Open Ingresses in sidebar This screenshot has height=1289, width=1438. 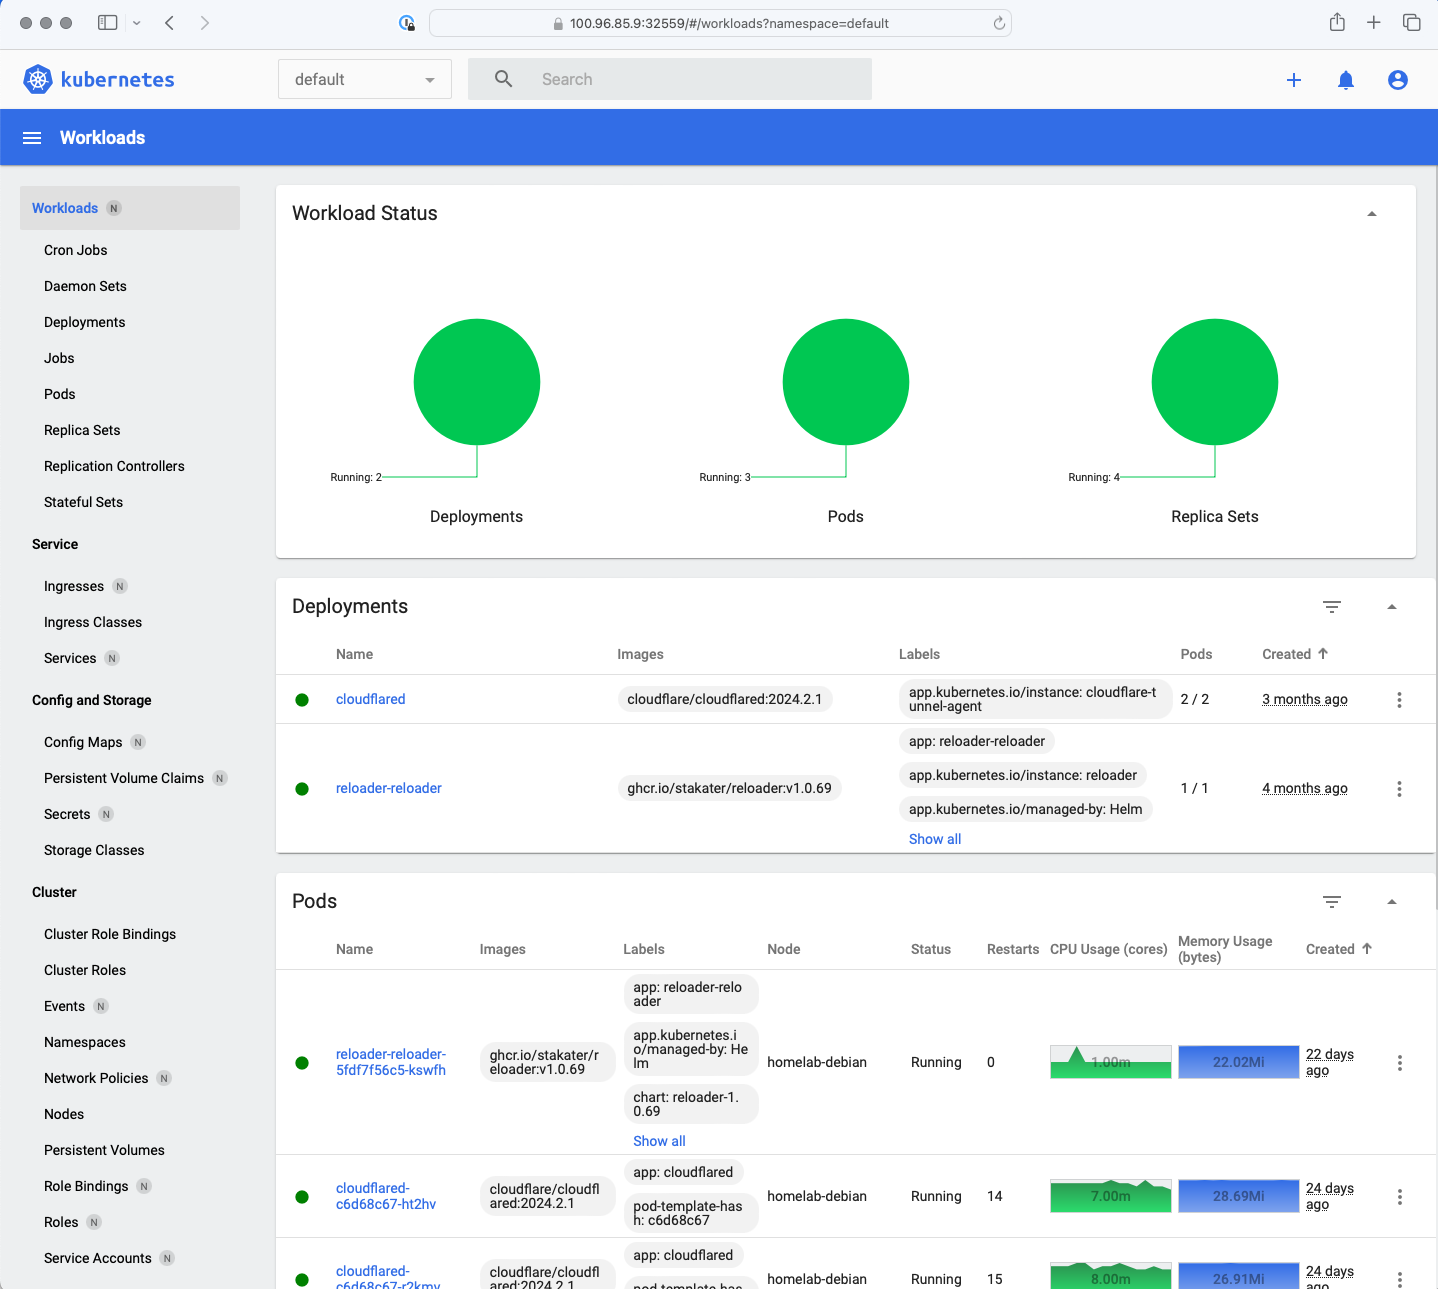point(74,586)
